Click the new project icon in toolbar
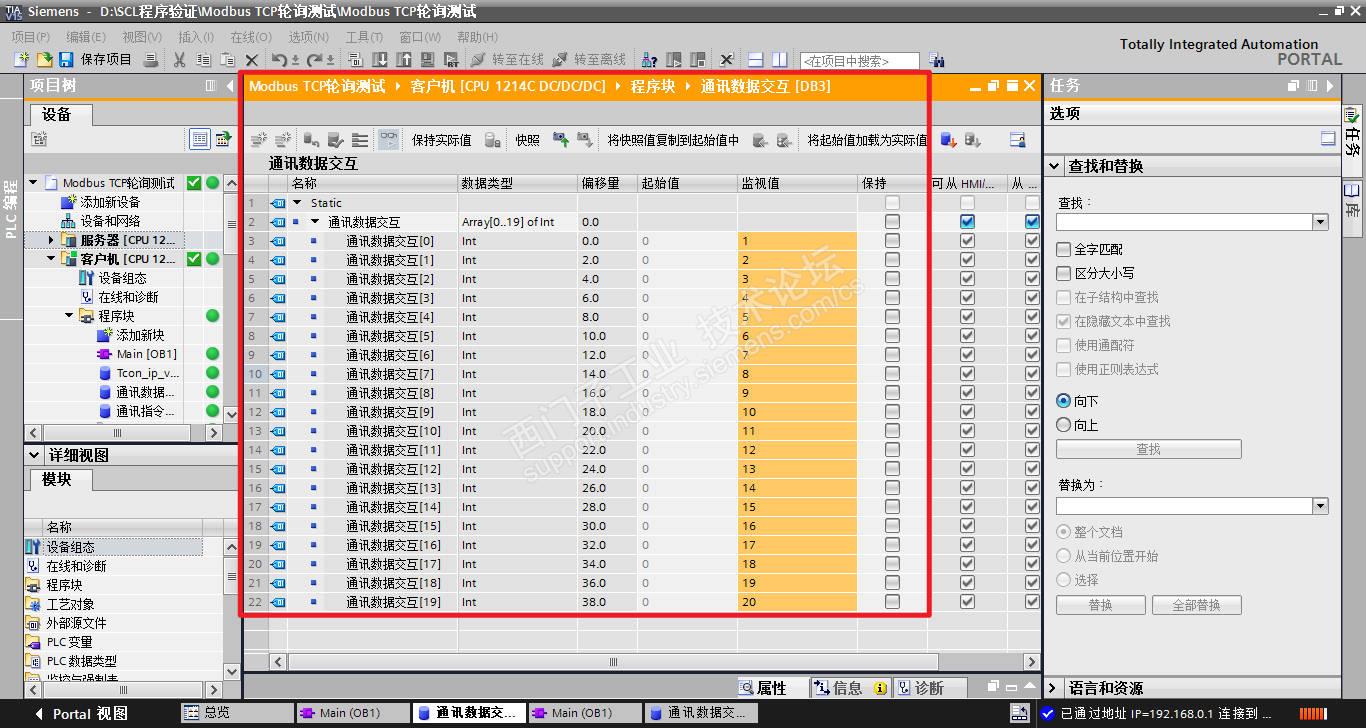The width and height of the screenshot is (1366, 728). click(21, 60)
